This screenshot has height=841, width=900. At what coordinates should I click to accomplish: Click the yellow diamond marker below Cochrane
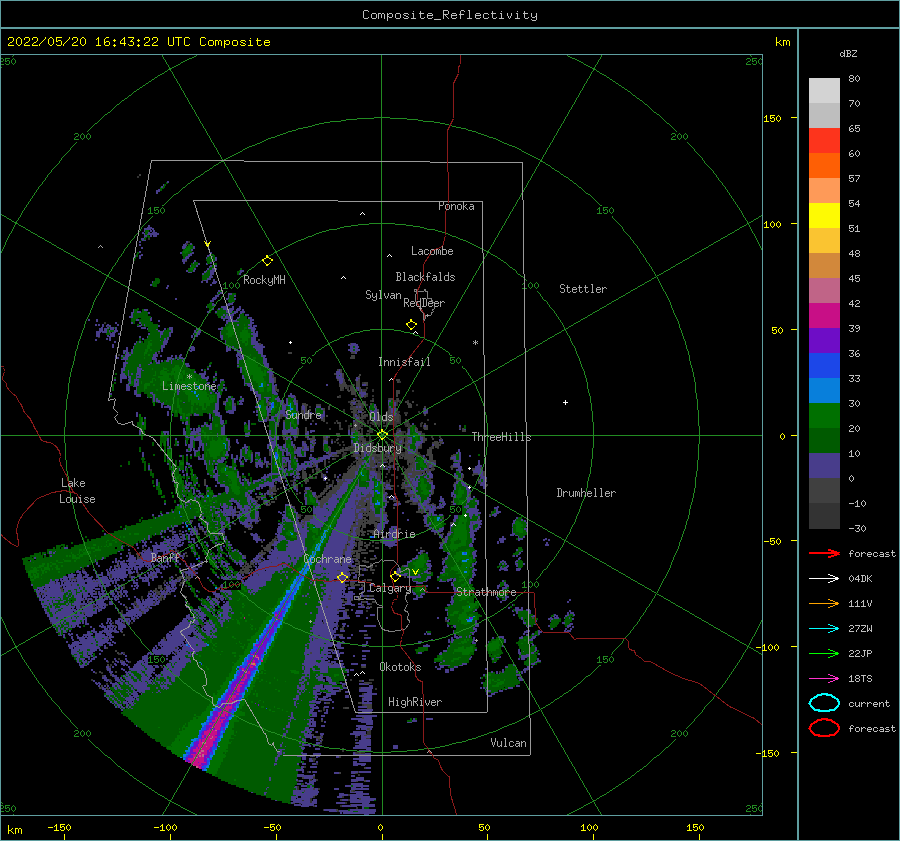pyautogui.click(x=342, y=577)
